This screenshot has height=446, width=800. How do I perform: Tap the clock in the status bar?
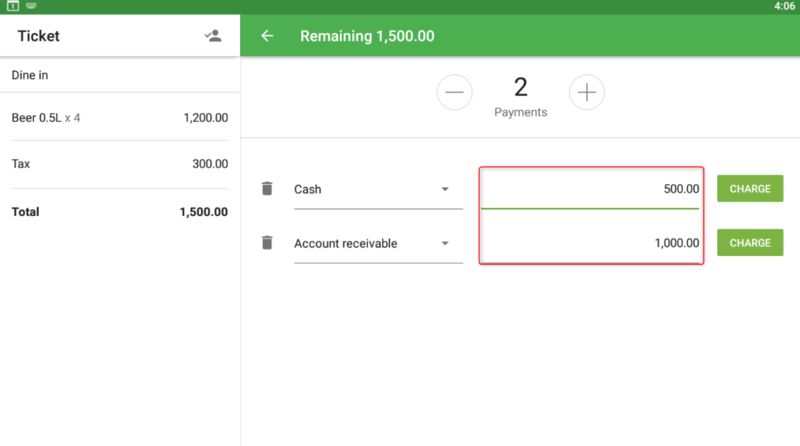click(785, 6)
